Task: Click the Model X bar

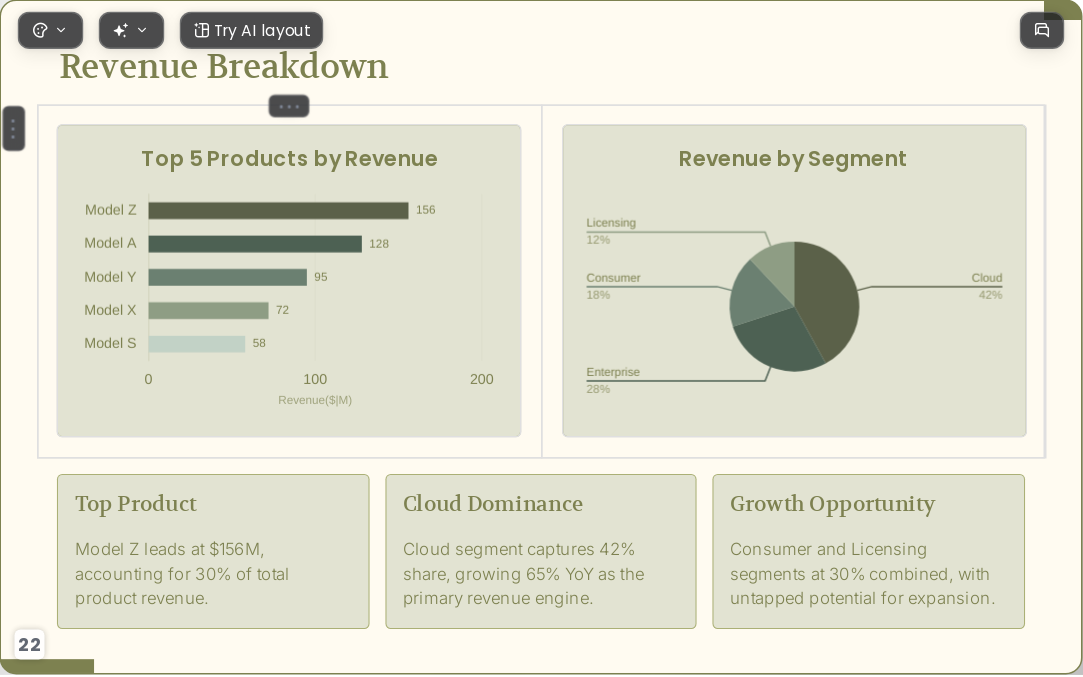Action: point(208,310)
